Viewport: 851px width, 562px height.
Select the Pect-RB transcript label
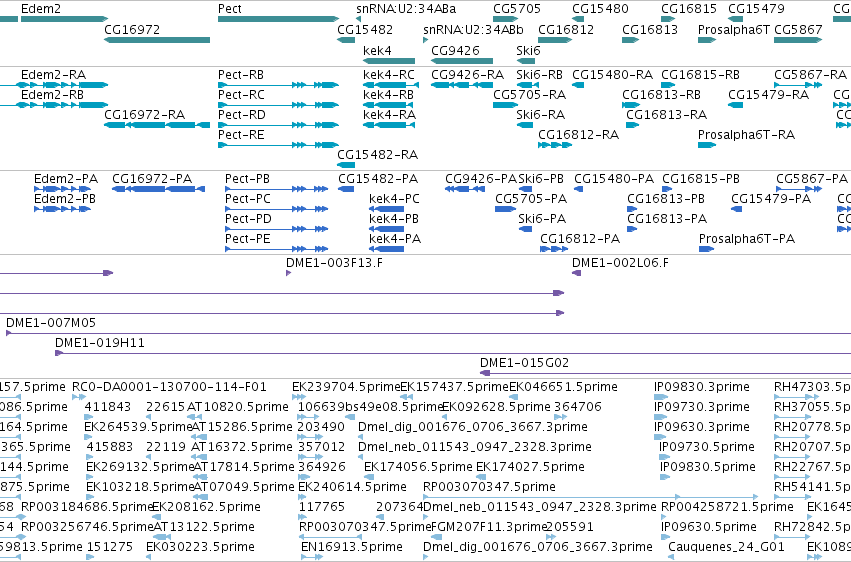point(241,74)
